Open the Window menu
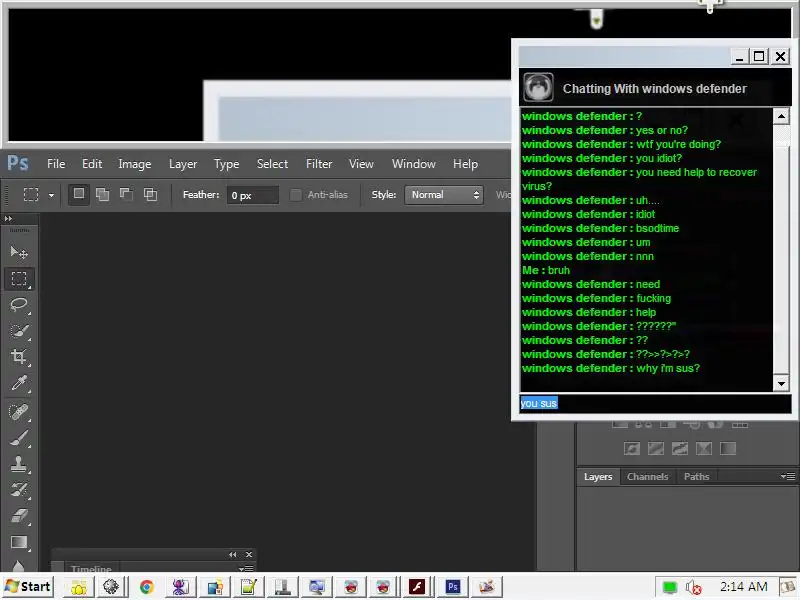 point(414,164)
